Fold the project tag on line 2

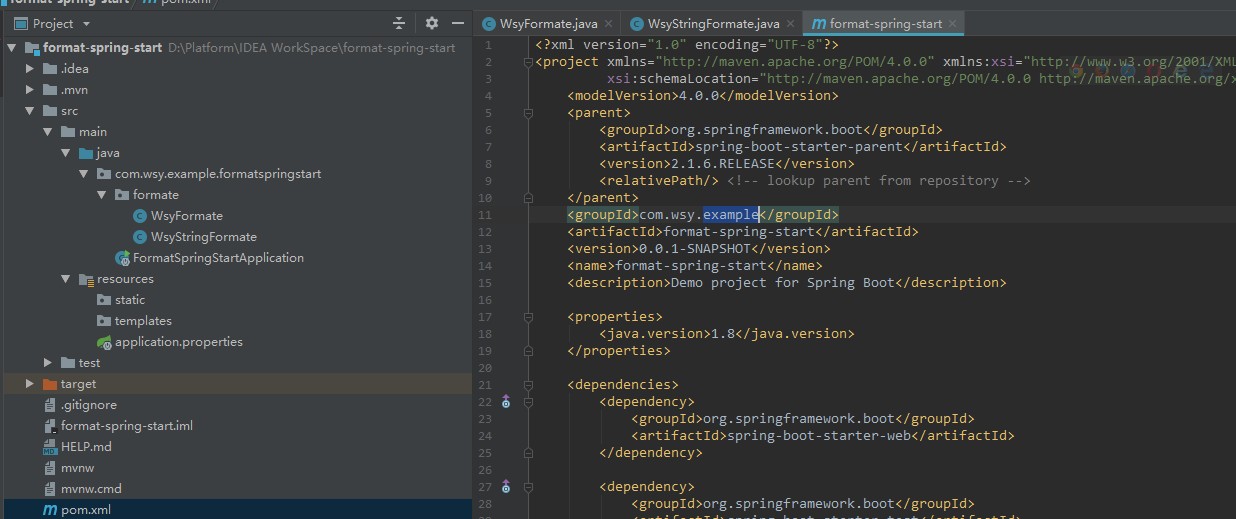[x=528, y=62]
